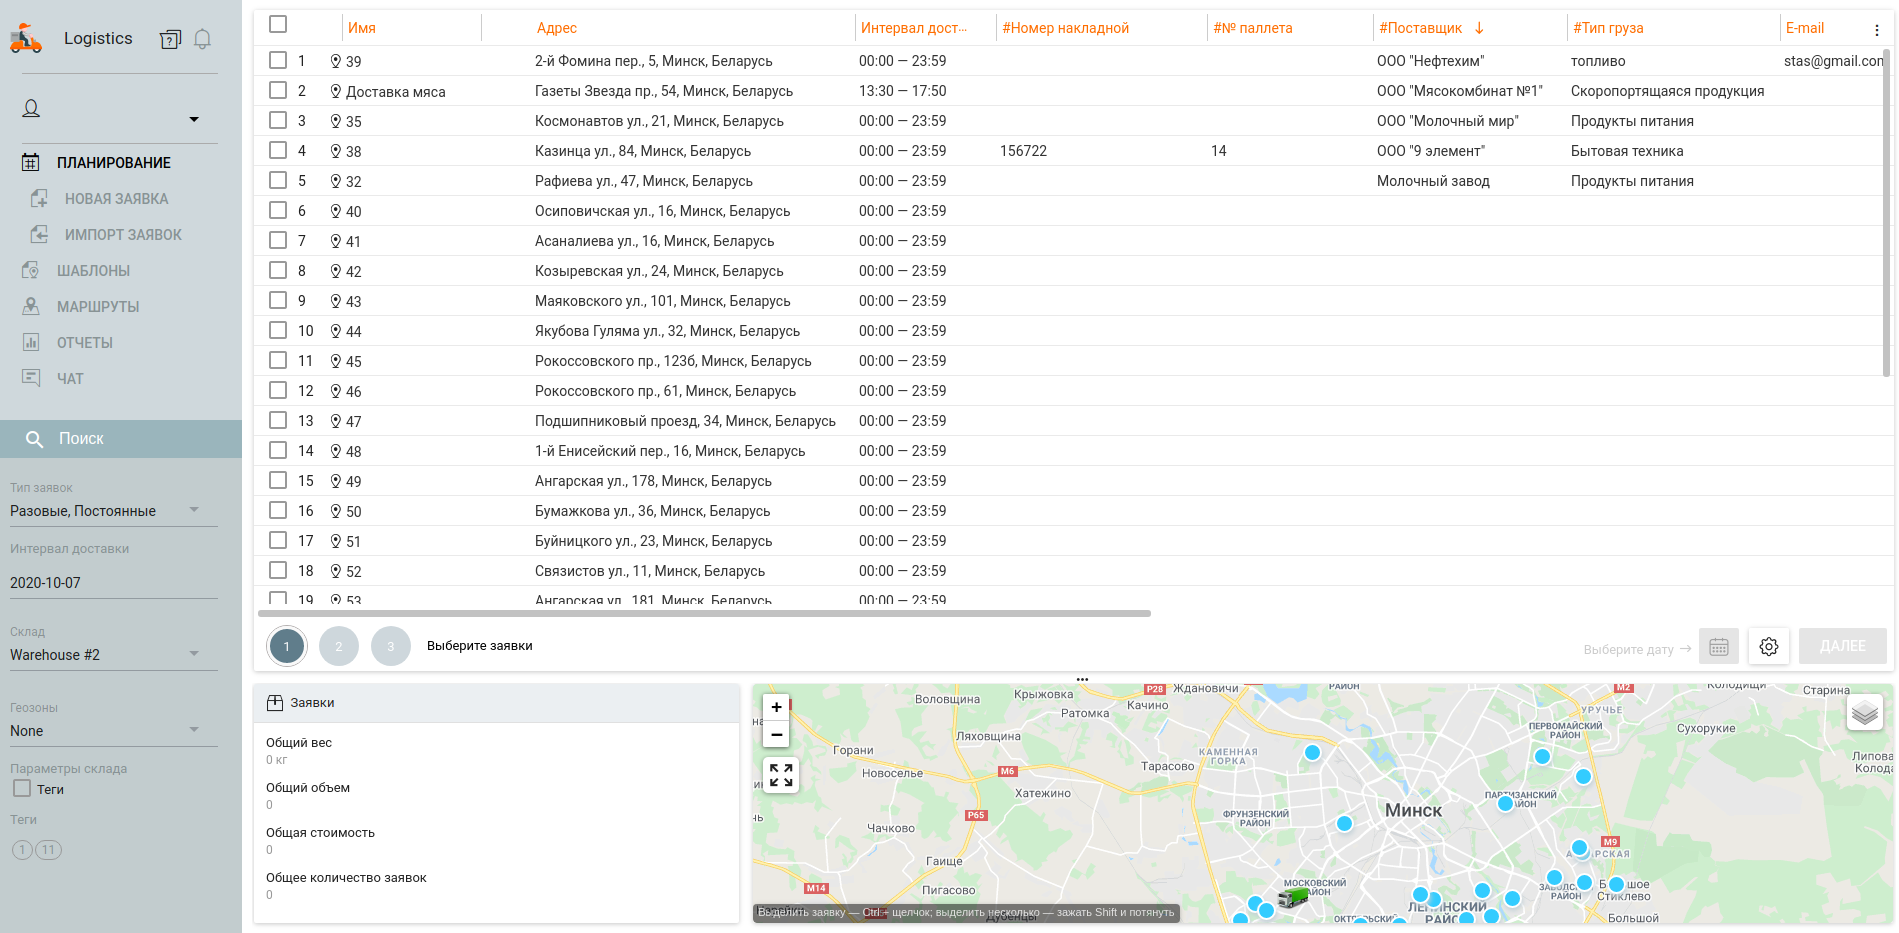Click the map layers icon
The width and height of the screenshot is (1899, 933).
pos(1864,714)
